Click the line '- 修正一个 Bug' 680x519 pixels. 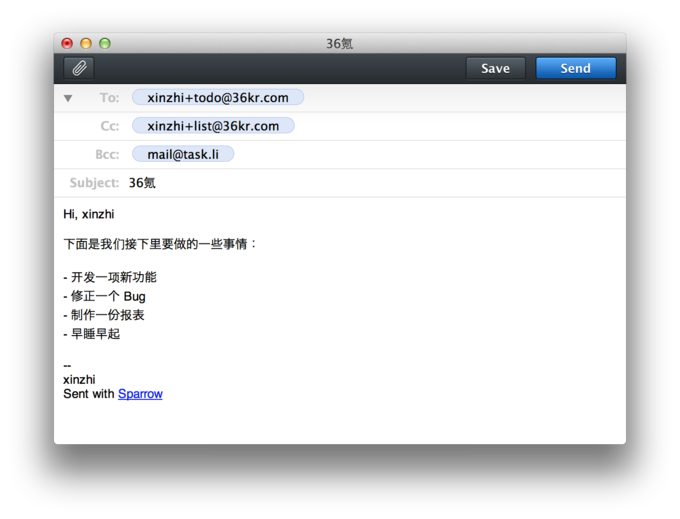click(104, 296)
